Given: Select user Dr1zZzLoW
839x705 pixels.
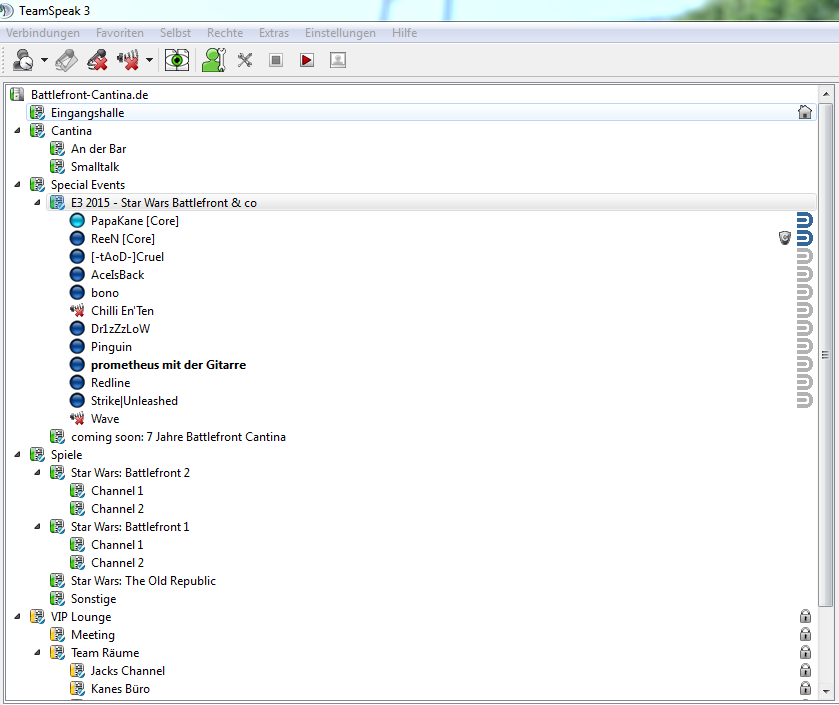Looking at the screenshot, I should click(x=120, y=328).
